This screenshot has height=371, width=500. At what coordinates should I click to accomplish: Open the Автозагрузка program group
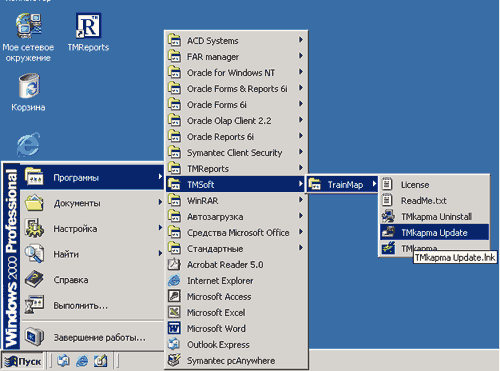pyautogui.click(x=236, y=216)
